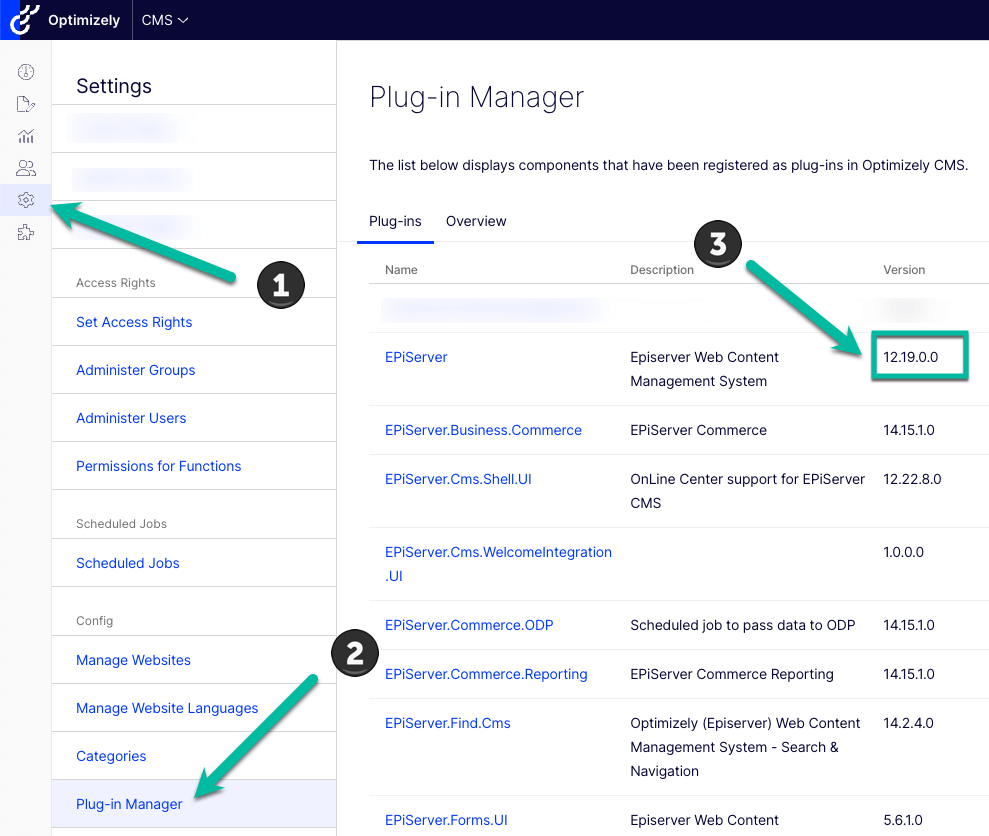Open the reports chart icon in sidebar
The width and height of the screenshot is (989, 836).
pyautogui.click(x=26, y=136)
